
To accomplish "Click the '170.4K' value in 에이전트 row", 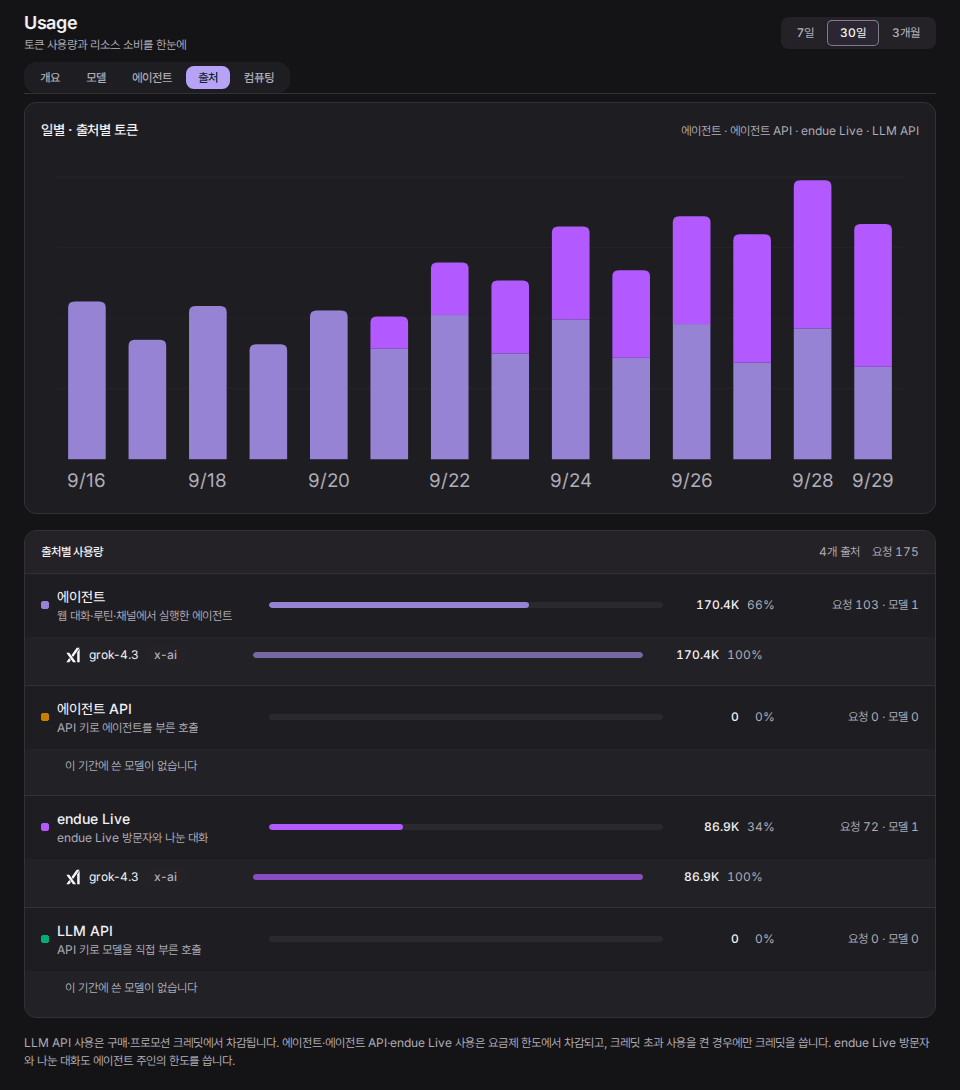I will tap(717, 605).
